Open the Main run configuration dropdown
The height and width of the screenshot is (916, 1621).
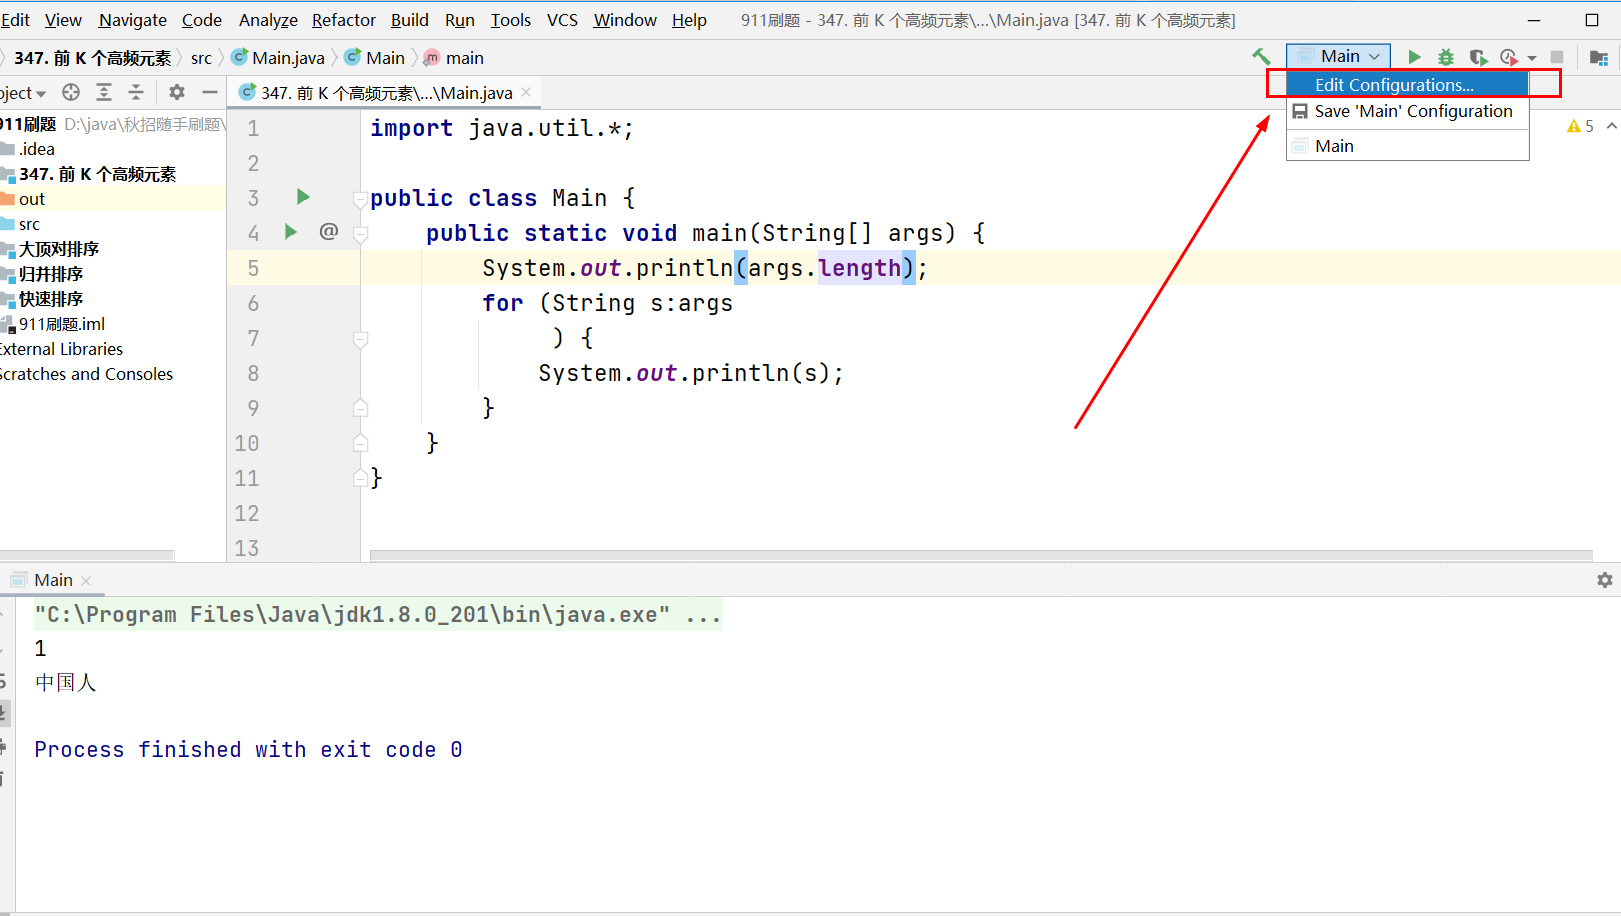click(x=1338, y=56)
